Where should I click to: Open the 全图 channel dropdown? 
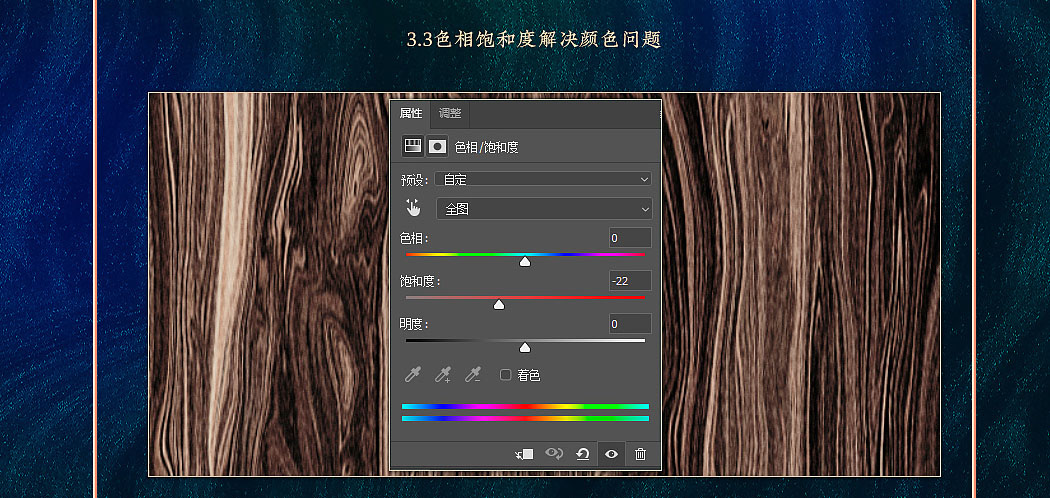tap(544, 209)
